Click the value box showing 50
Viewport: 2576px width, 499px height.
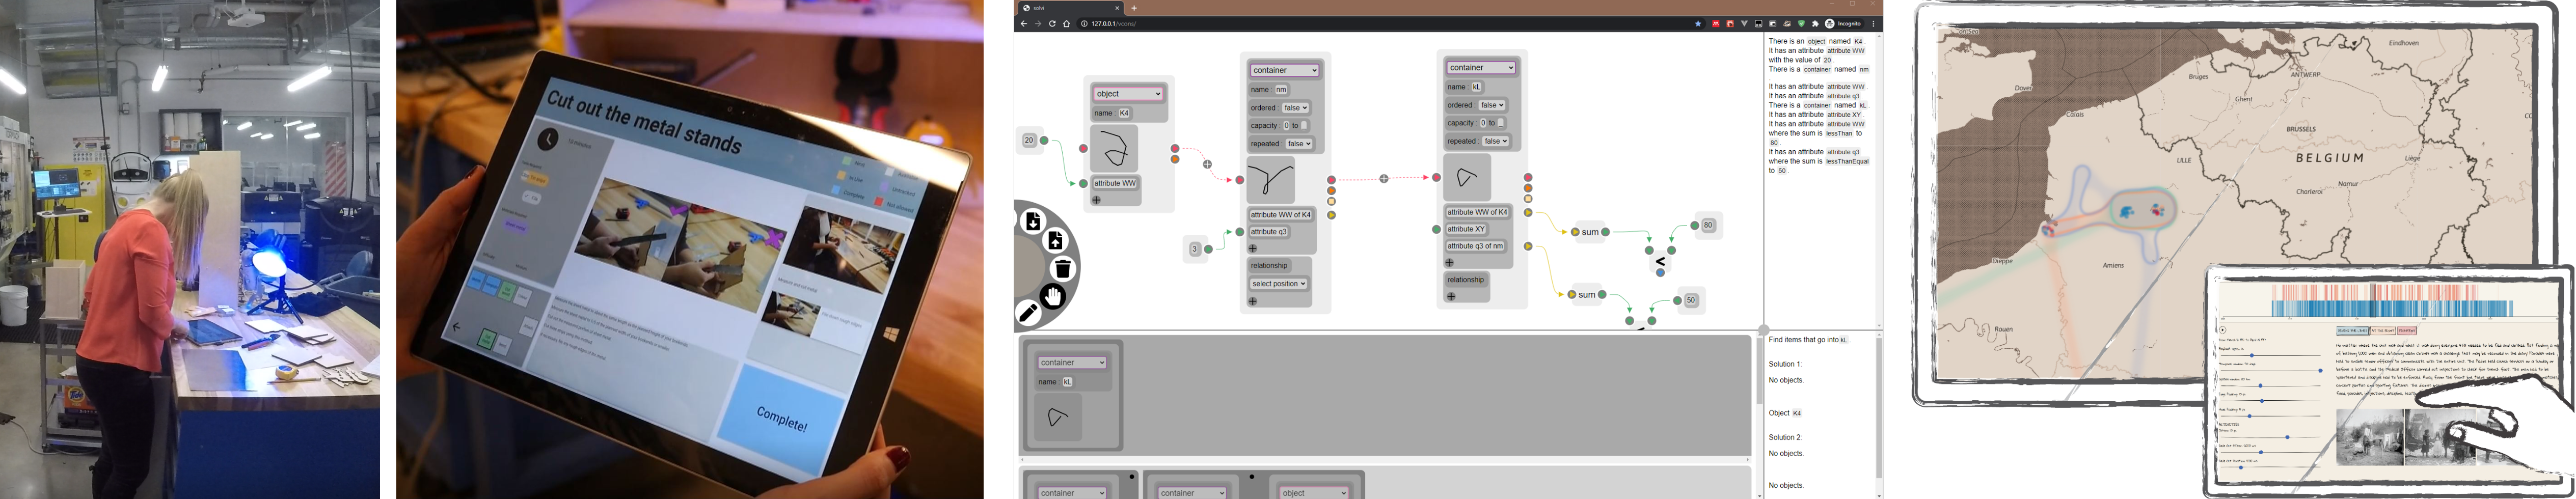(x=1691, y=300)
